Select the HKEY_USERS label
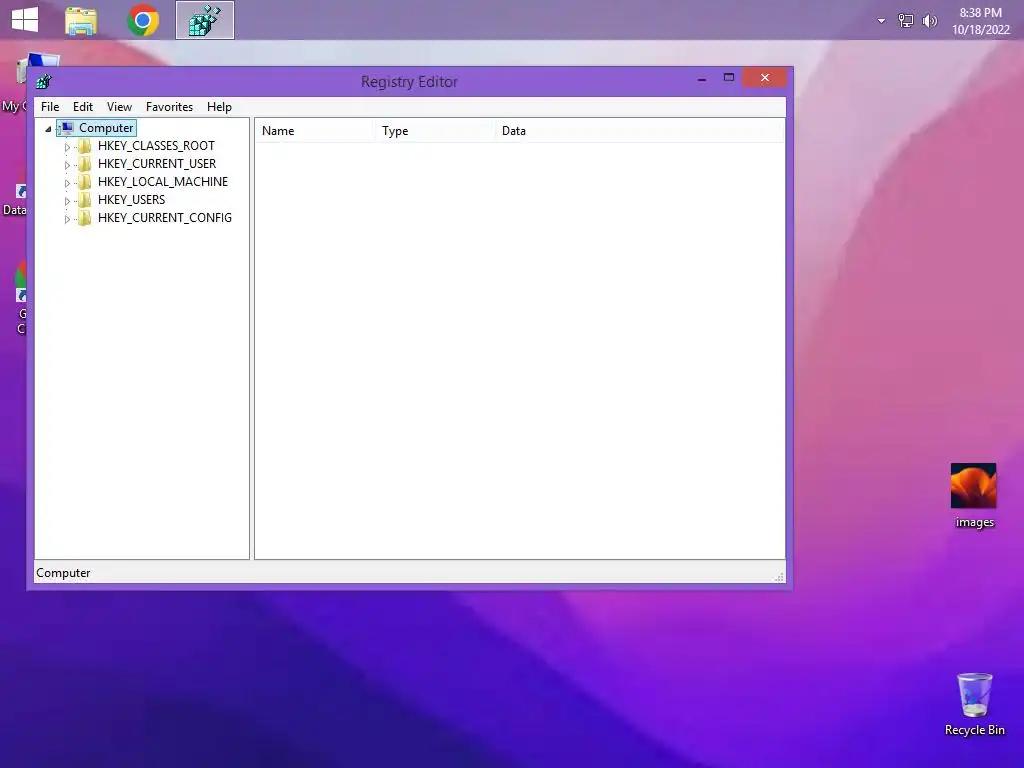Image resolution: width=1024 pixels, height=768 pixels. coord(131,200)
